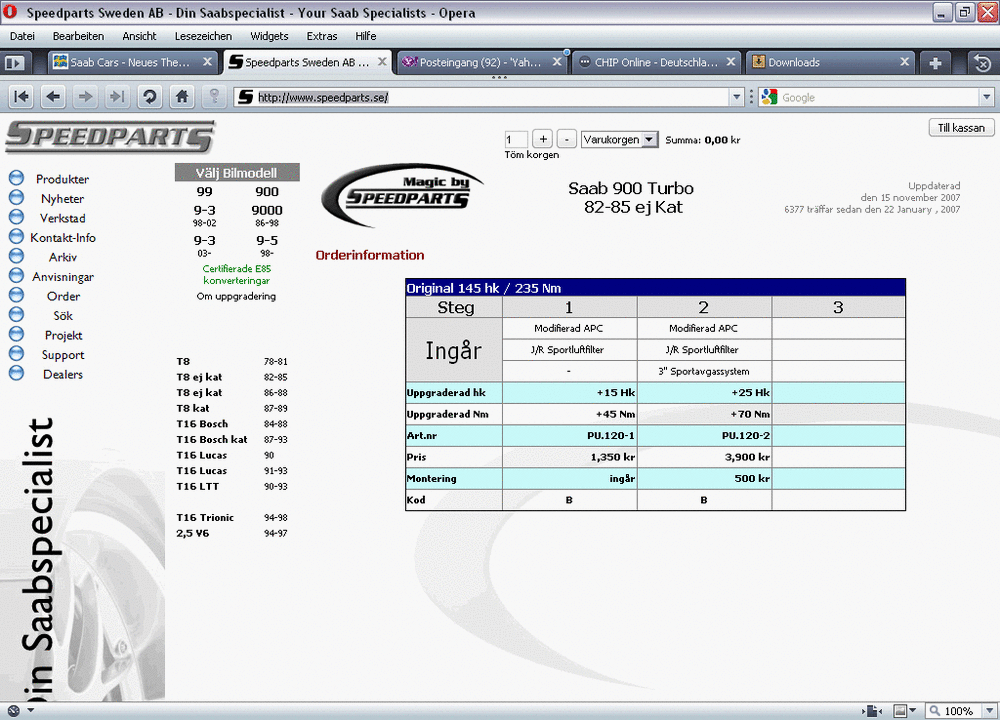This screenshot has height=720, width=1000.
Task: Click the PU.120-2 article number cell
Action: tap(705, 436)
